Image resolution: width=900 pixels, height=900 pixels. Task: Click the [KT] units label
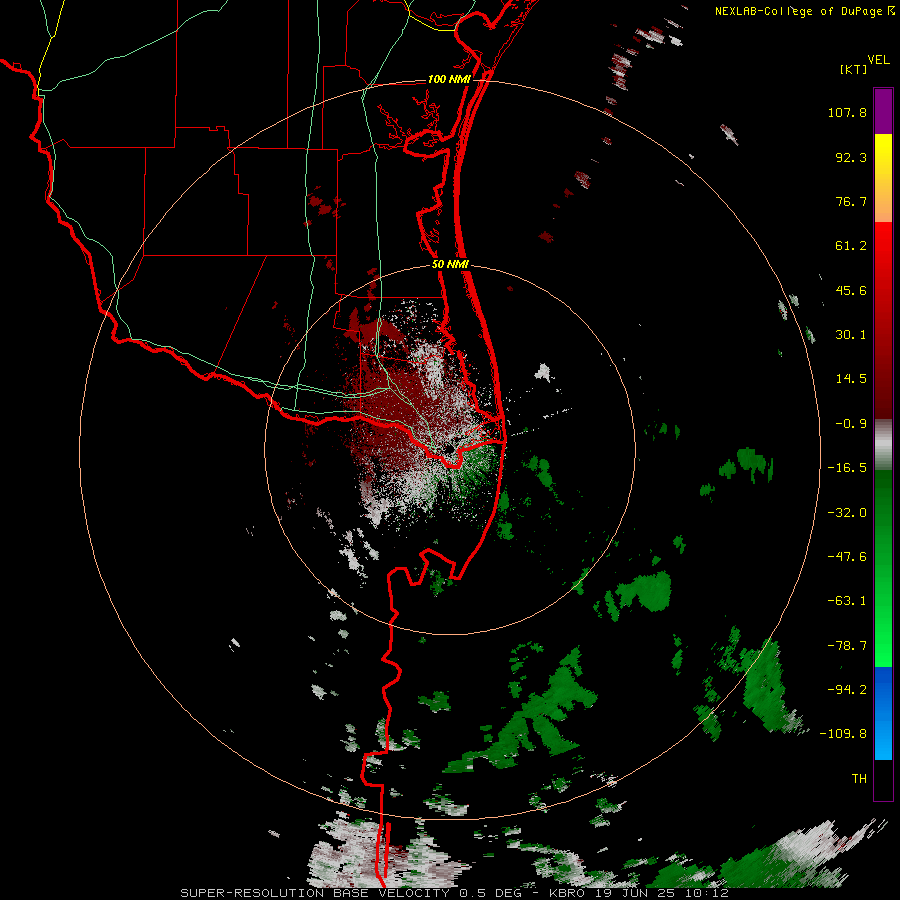854,69
